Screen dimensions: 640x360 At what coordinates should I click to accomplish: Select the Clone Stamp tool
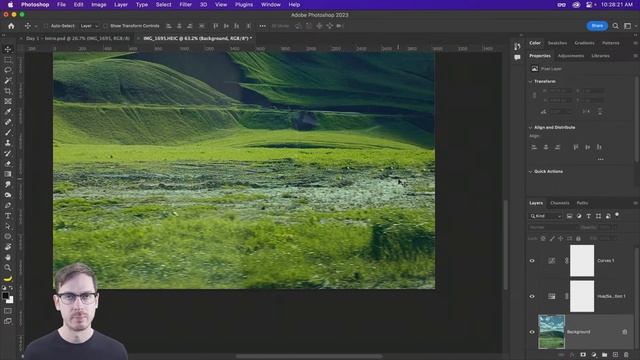(x=8, y=143)
